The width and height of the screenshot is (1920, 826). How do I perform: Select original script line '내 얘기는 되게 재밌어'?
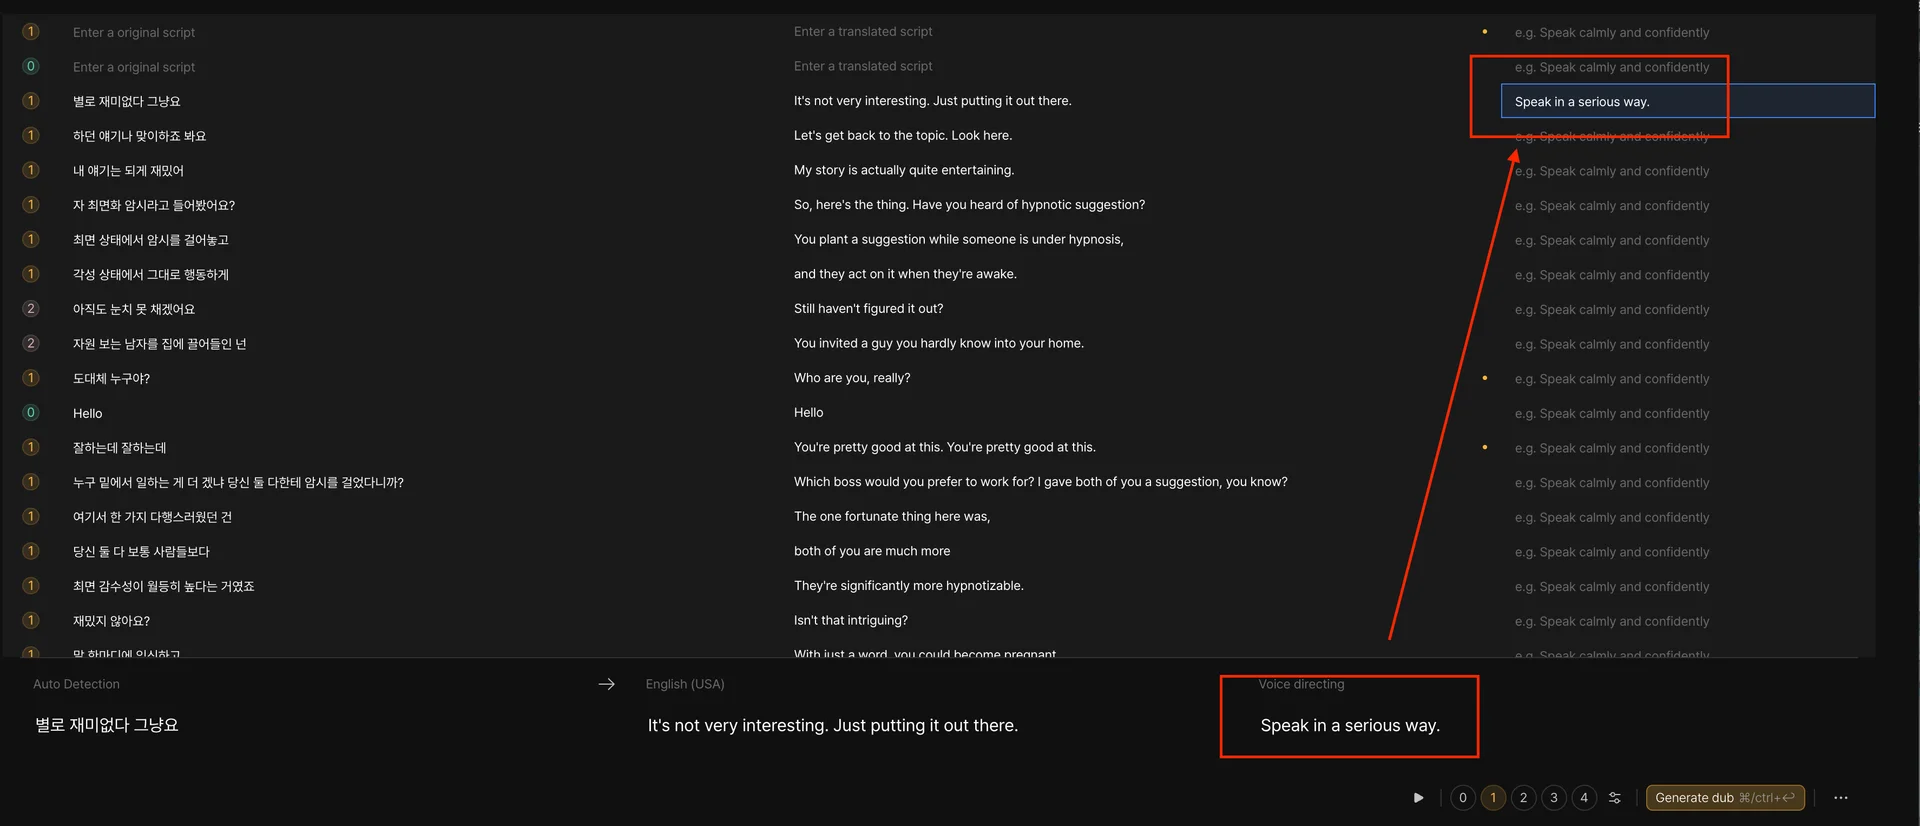[128, 171]
